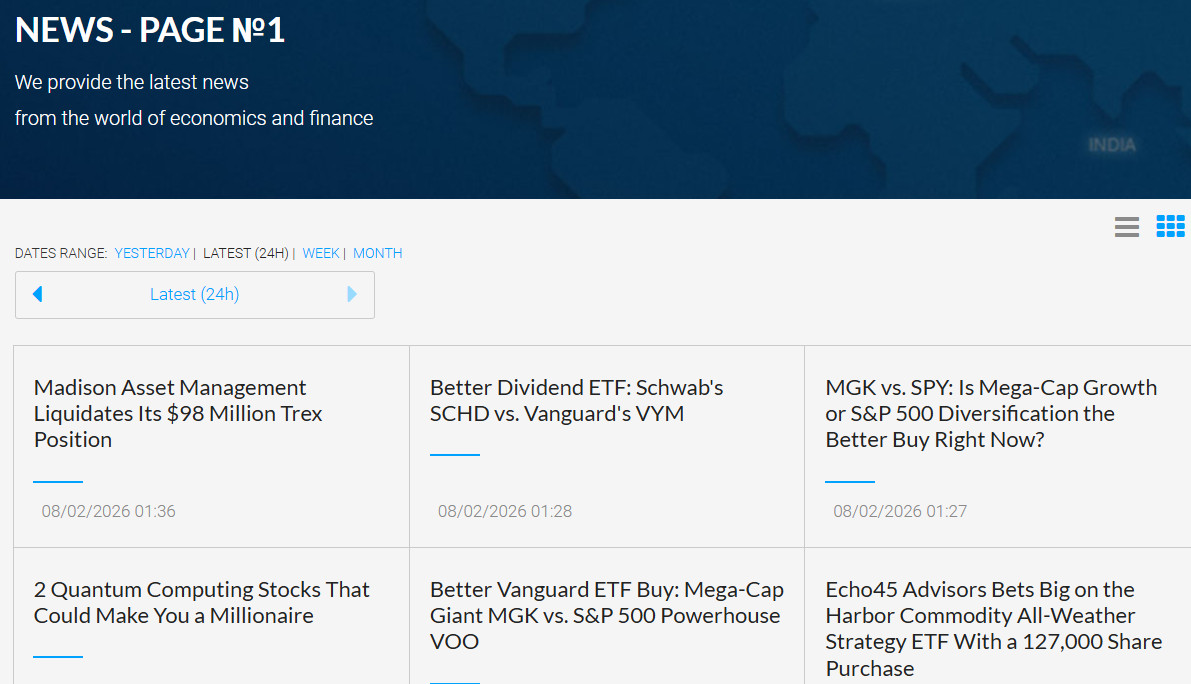Screen dimensions: 1191x684
Task: Show news from the past Month
Action: point(377,253)
